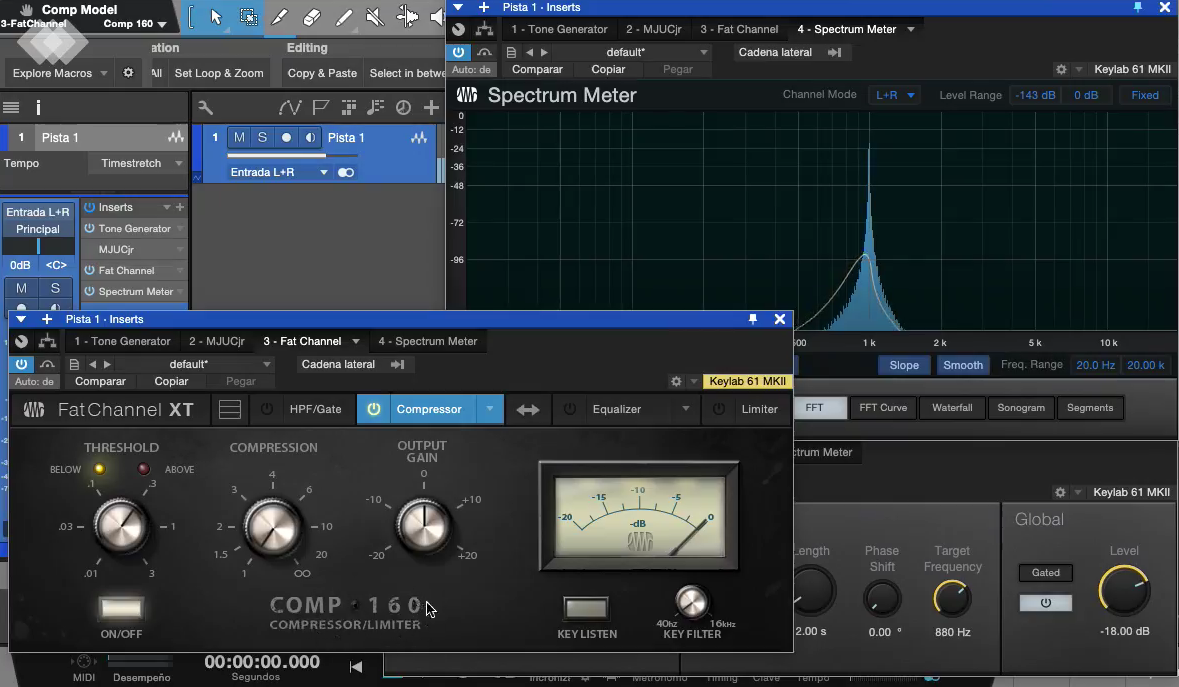Click the Copy & Paste macro button

click(x=322, y=73)
